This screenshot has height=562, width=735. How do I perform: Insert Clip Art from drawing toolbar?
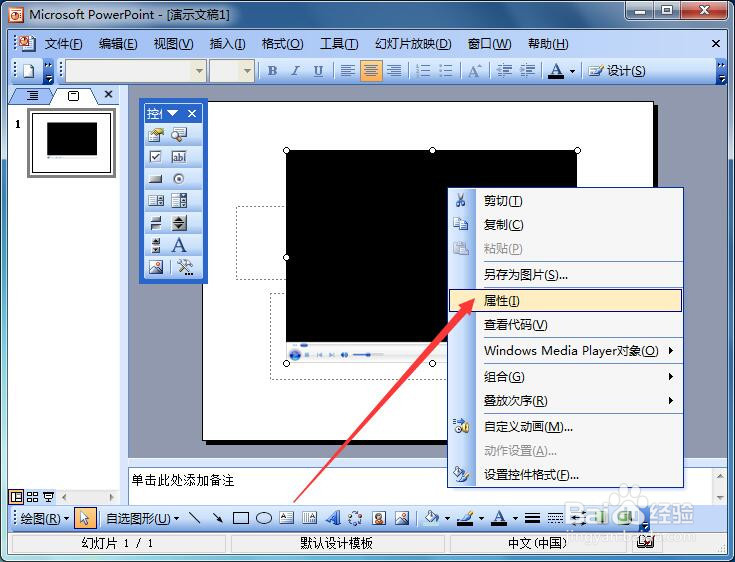coord(379,518)
